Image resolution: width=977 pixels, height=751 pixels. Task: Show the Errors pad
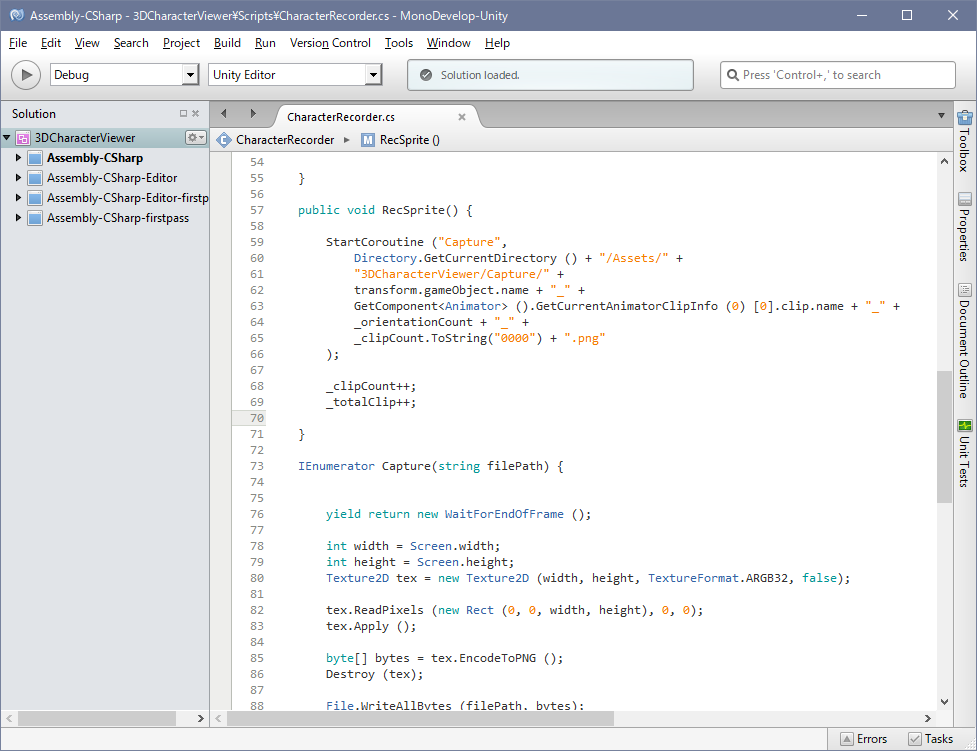[x=862, y=739]
